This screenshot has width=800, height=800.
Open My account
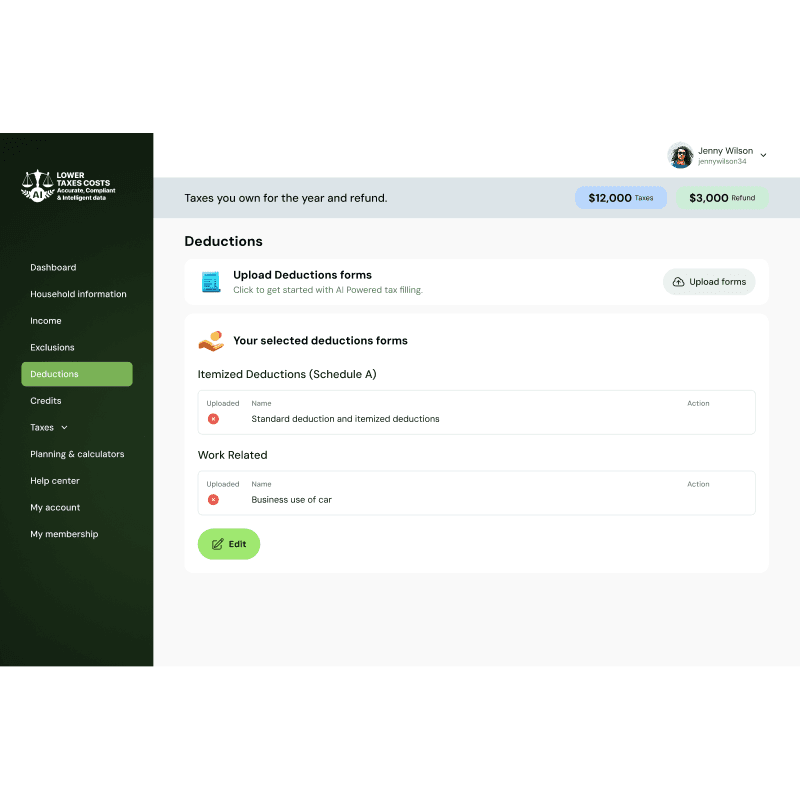point(55,508)
